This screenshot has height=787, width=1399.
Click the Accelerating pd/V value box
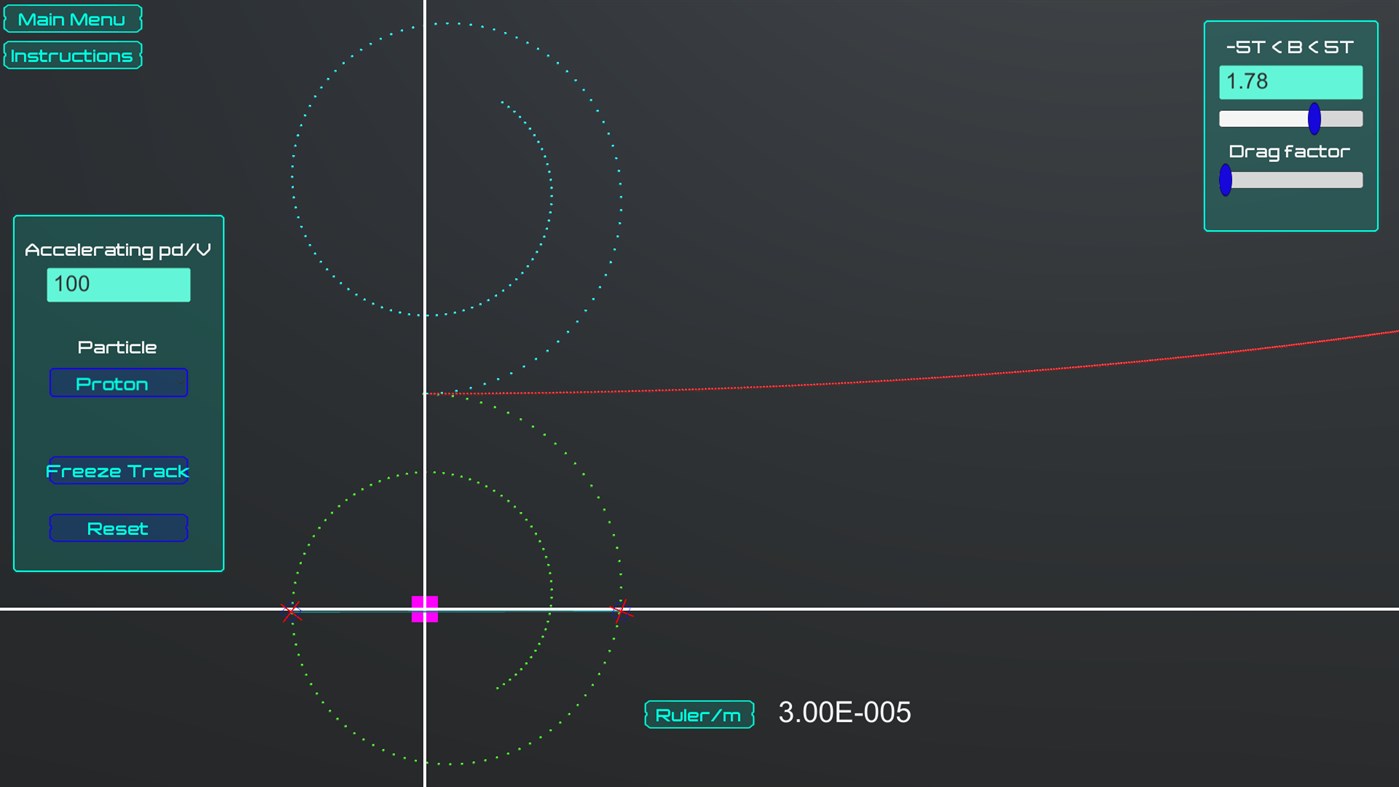click(x=118, y=284)
